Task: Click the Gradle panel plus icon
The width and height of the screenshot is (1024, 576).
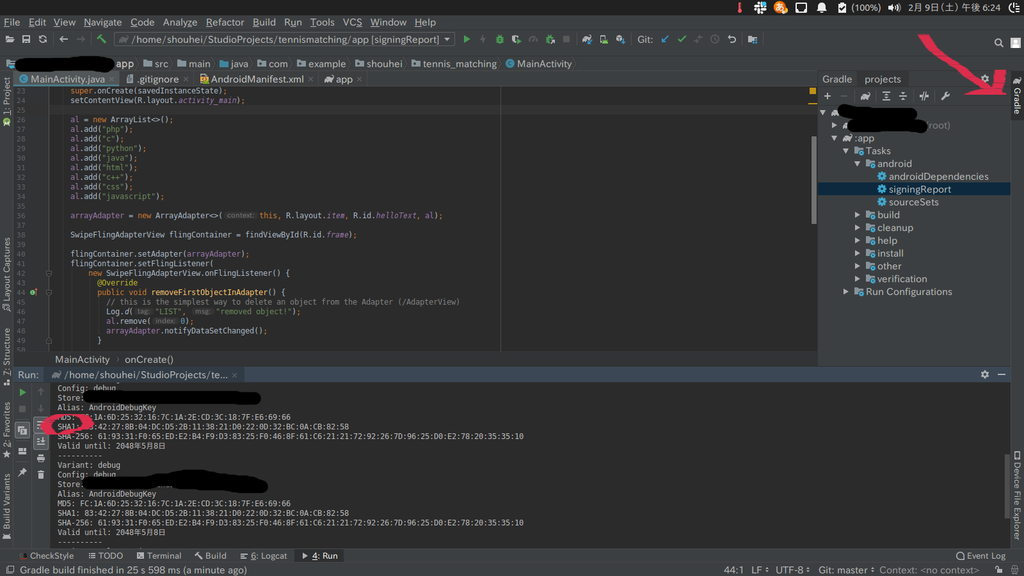Action: (827, 96)
